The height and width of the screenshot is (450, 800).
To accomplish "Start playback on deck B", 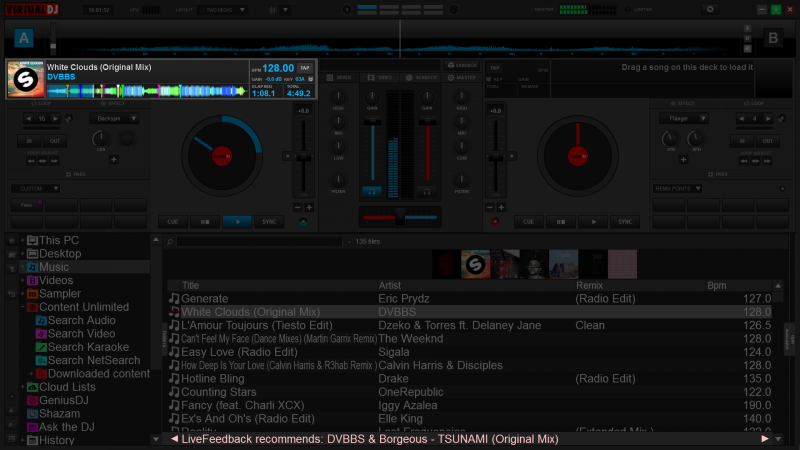I will (x=593, y=222).
